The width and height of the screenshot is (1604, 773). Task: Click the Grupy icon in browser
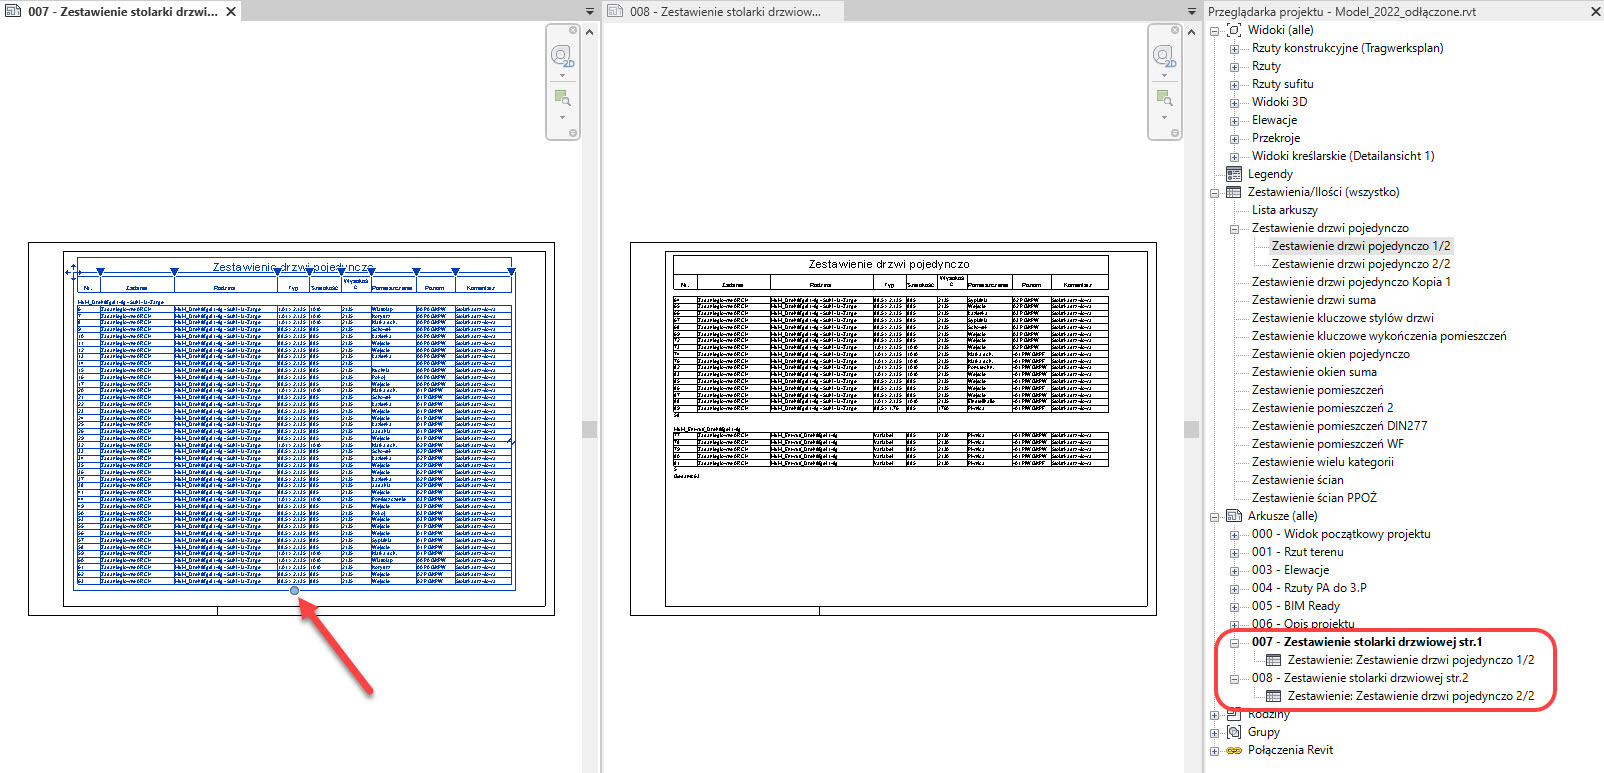pos(1234,732)
